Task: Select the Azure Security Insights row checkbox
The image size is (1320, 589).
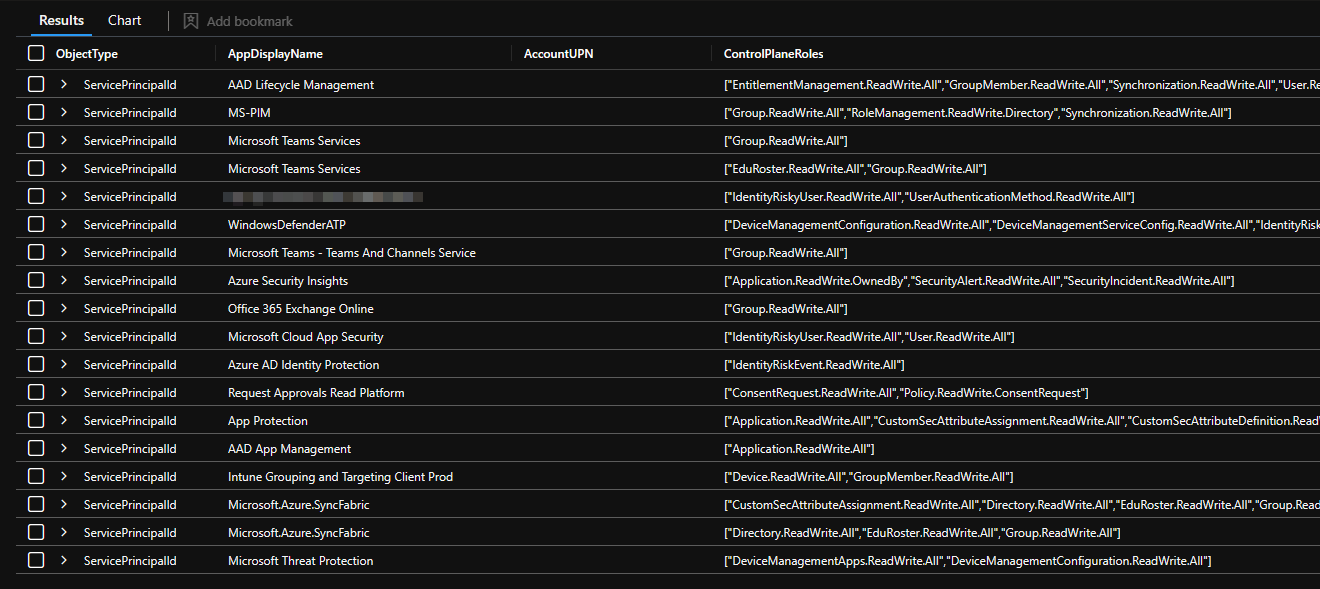Action: pyautogui.click(x=36, y=280)
